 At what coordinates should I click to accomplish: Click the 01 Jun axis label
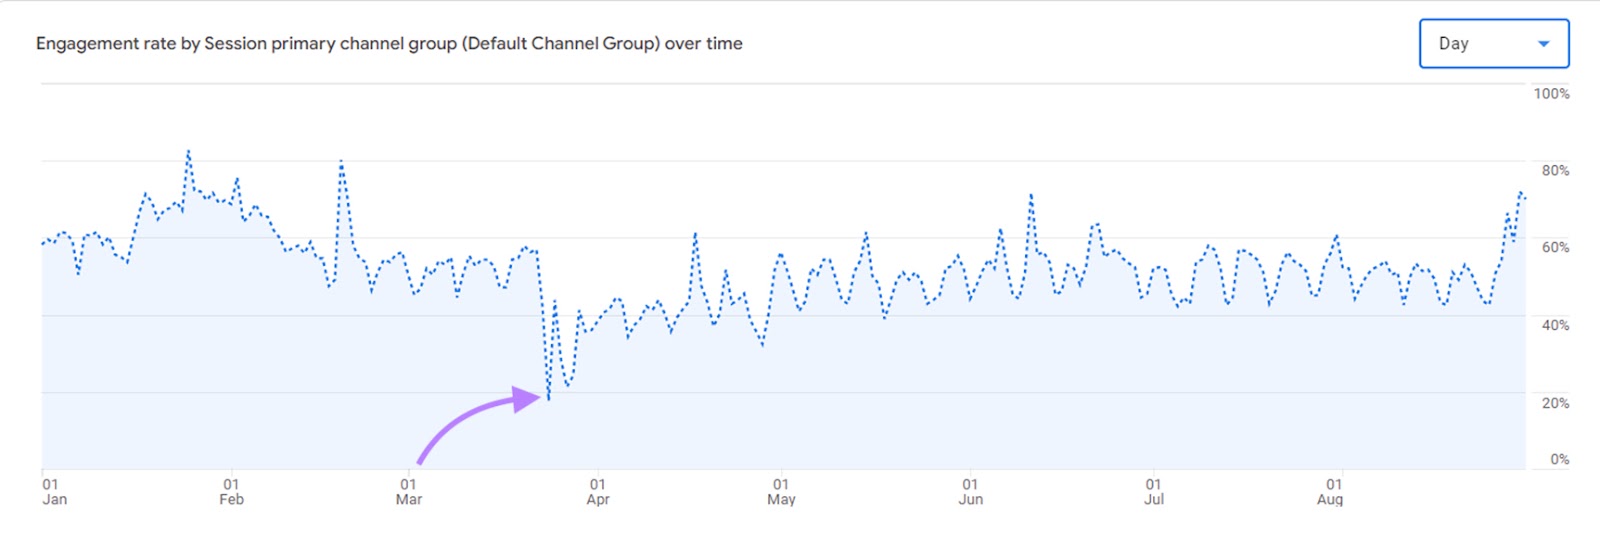(970, 492)
